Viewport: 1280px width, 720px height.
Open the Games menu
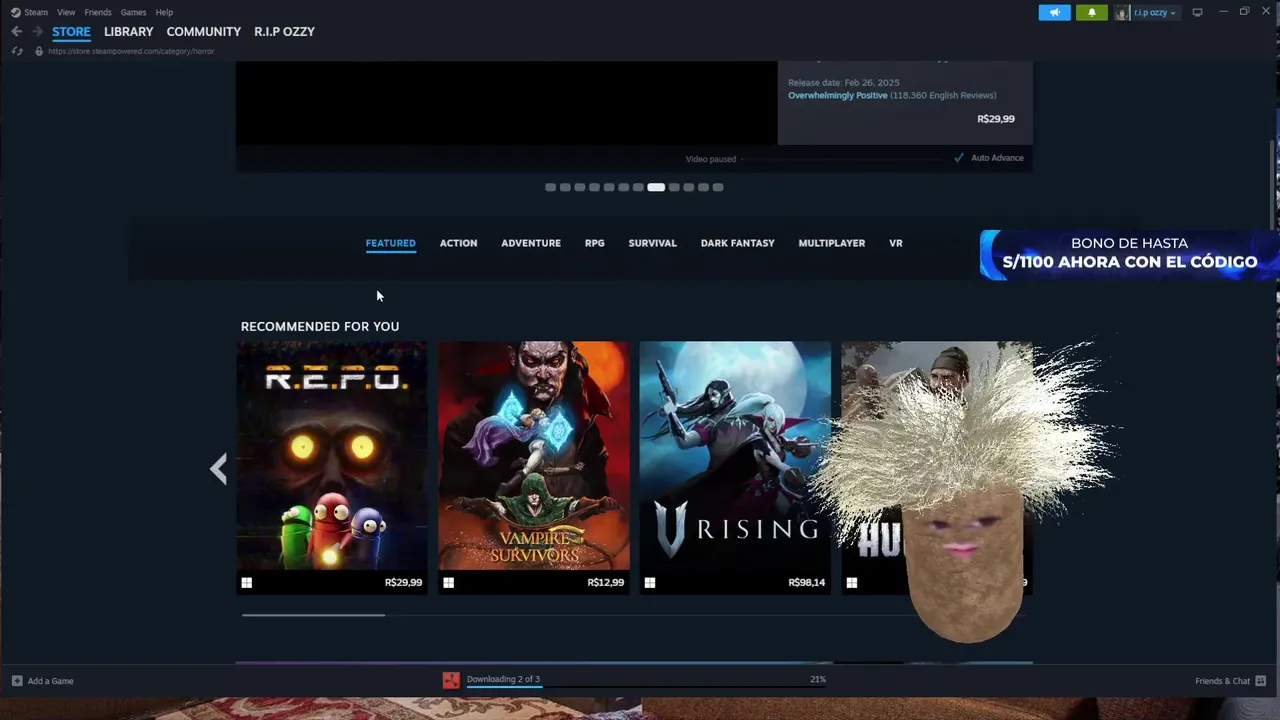coord(133,12)
